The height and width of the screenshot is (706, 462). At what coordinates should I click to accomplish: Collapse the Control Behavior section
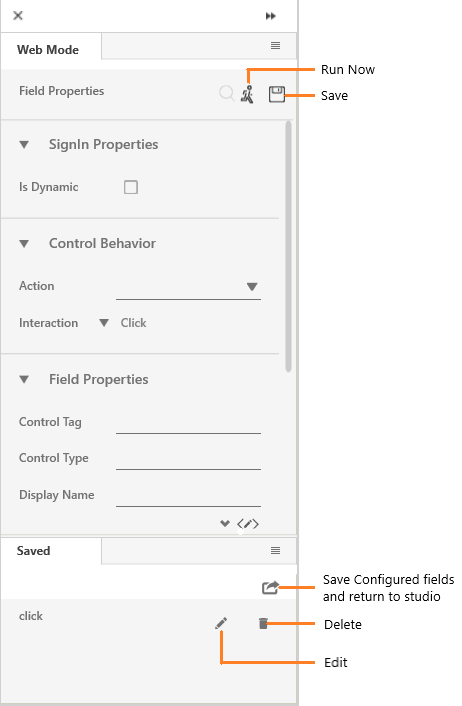click(x=24, y=244)
